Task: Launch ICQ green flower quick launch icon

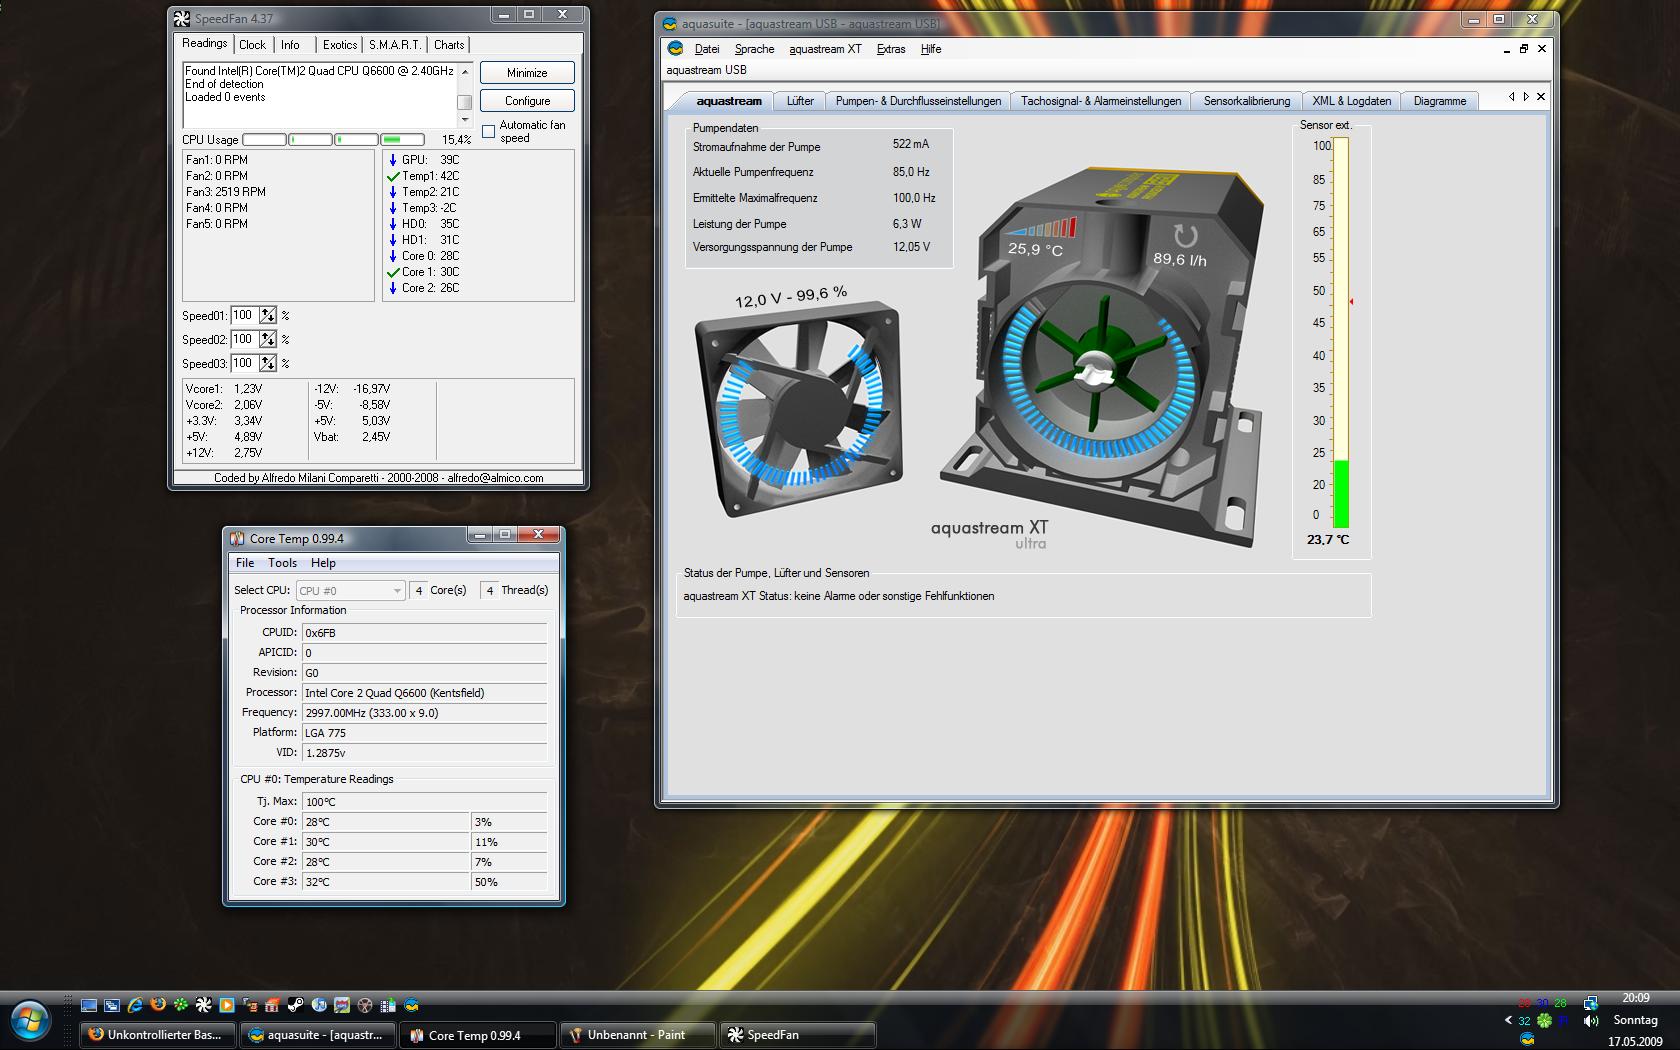Action: [181, 1005]
